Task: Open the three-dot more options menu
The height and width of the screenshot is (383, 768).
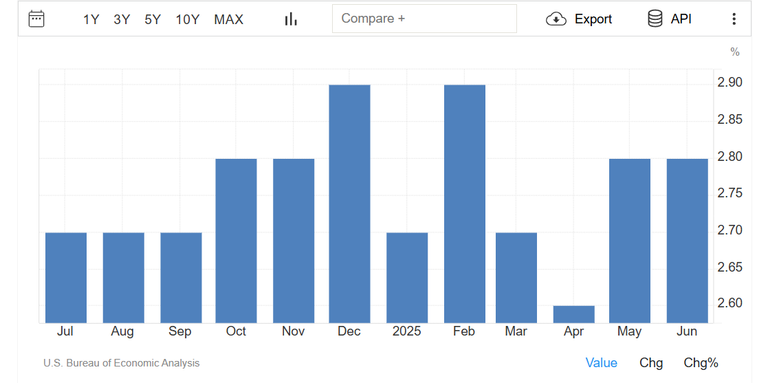Action: click(734, 19)
